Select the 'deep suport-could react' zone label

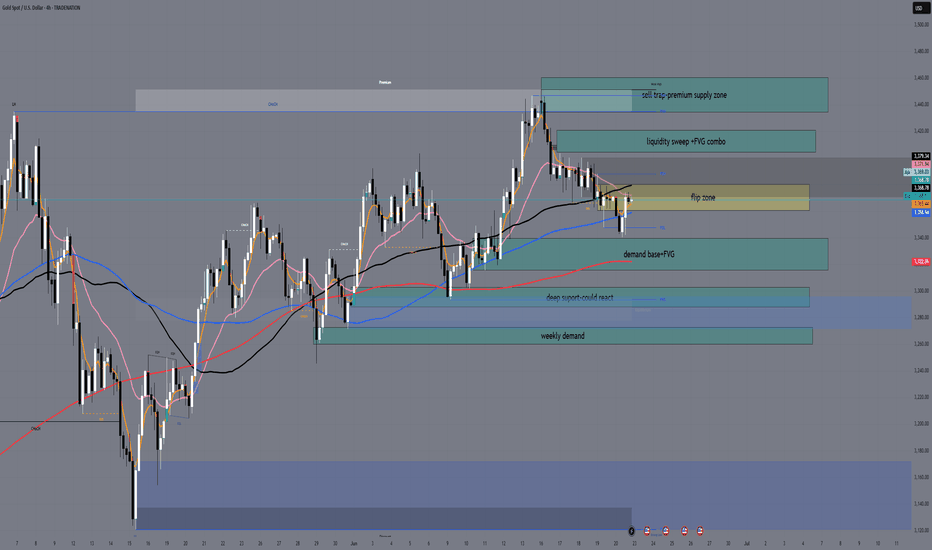pos(580,297)
